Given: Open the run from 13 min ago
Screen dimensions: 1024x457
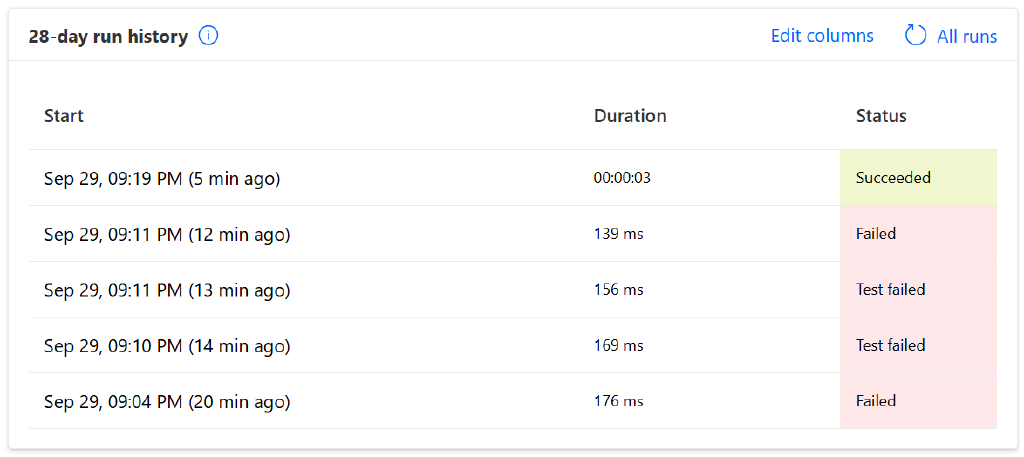Looking at the screenshot, I should [167, 291].
